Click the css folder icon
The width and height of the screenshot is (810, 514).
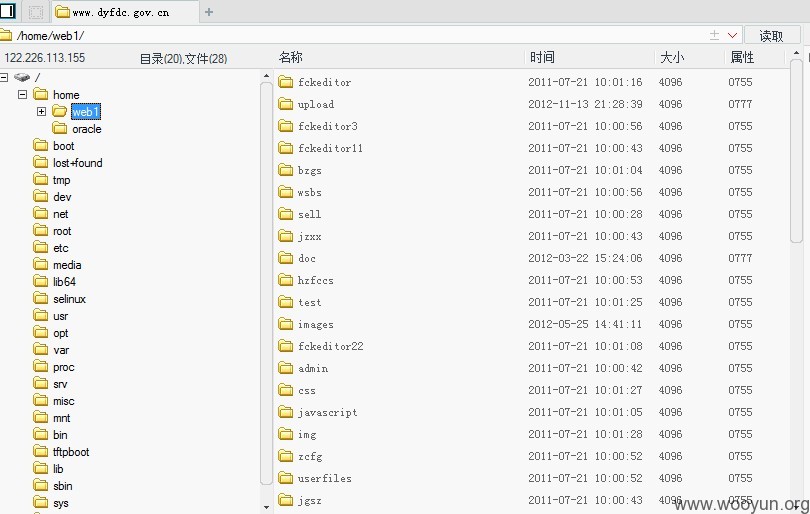[286, 390]
